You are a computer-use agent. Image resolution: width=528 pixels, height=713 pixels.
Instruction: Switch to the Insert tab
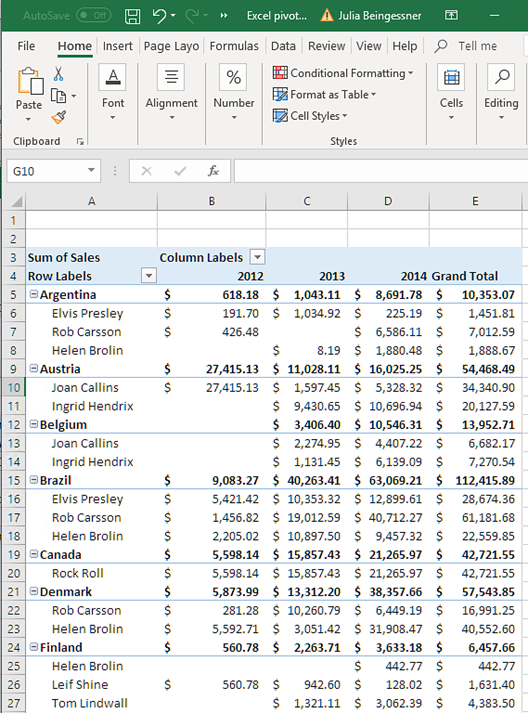[x=117, y=46]
